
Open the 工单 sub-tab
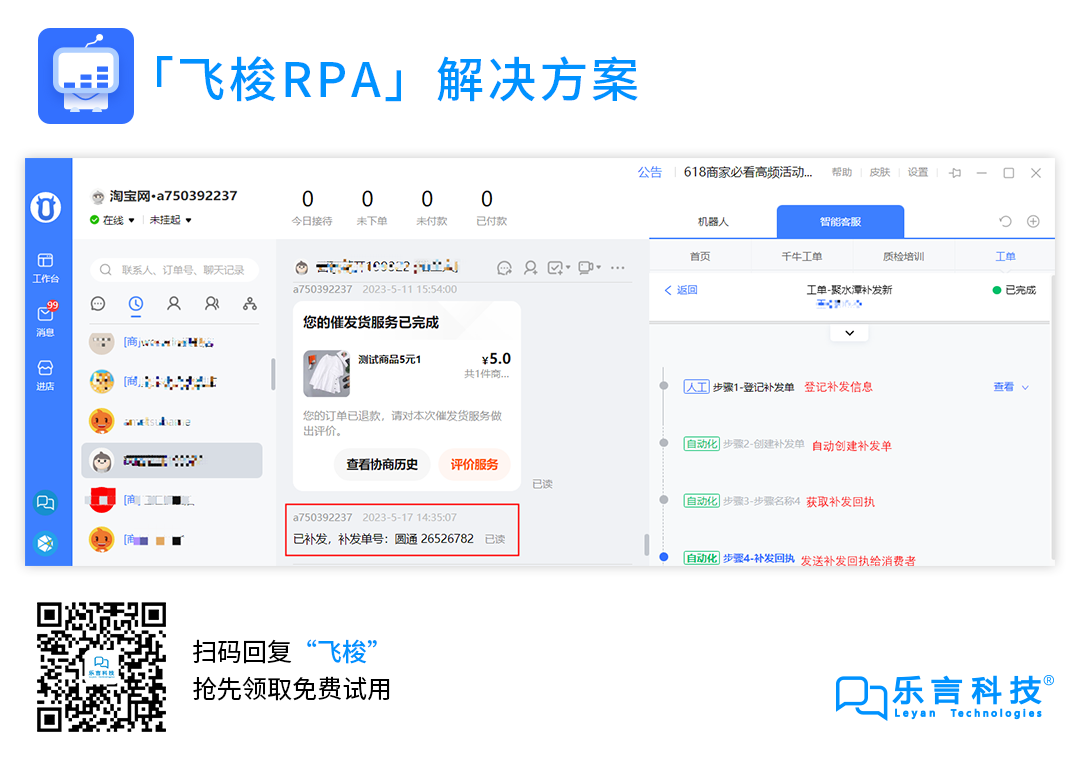1005,256
